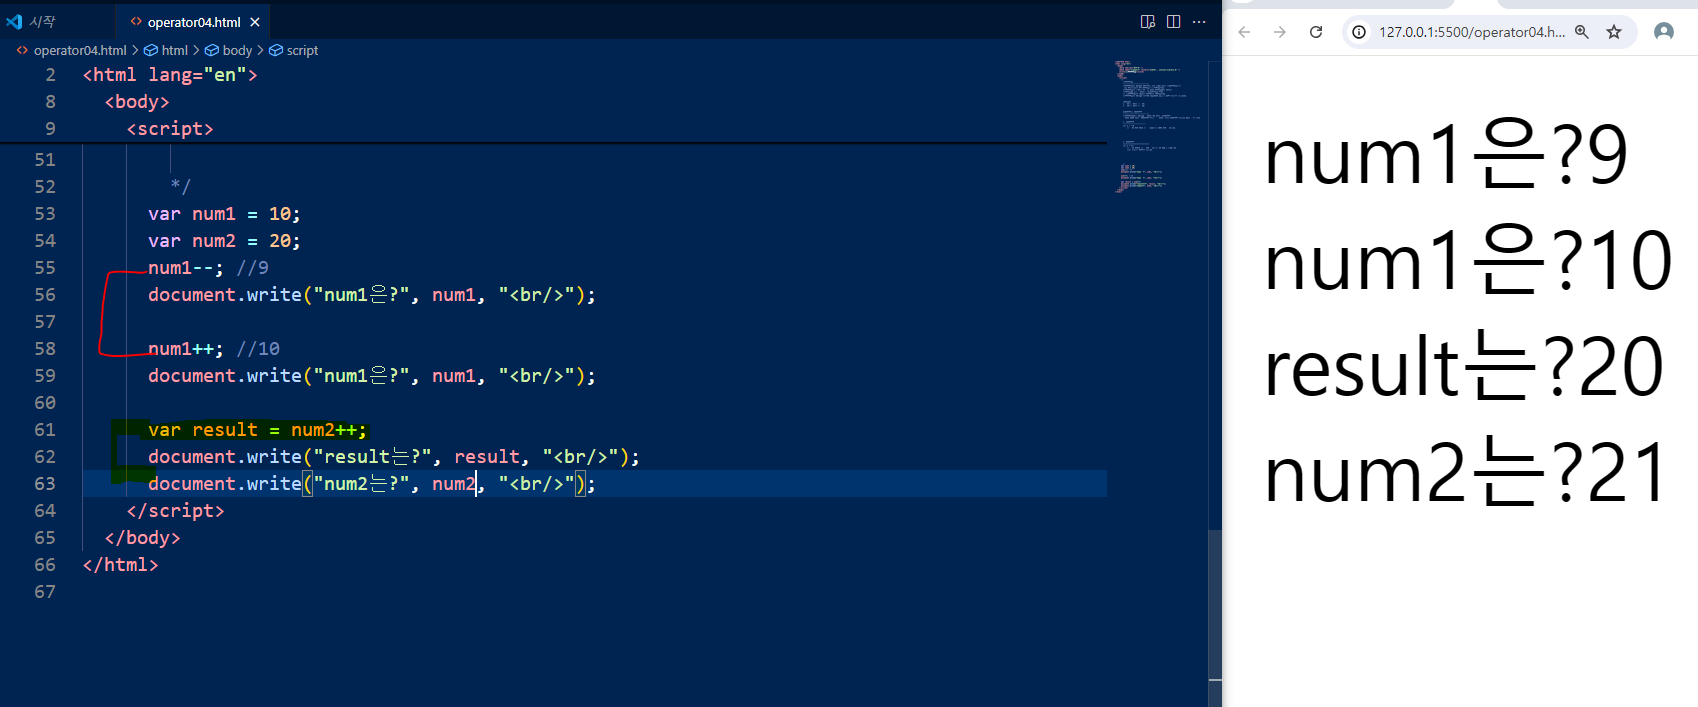The image size is (1698, 707).
Task: Open the browser profile avatar
Action: [1664, 32]
